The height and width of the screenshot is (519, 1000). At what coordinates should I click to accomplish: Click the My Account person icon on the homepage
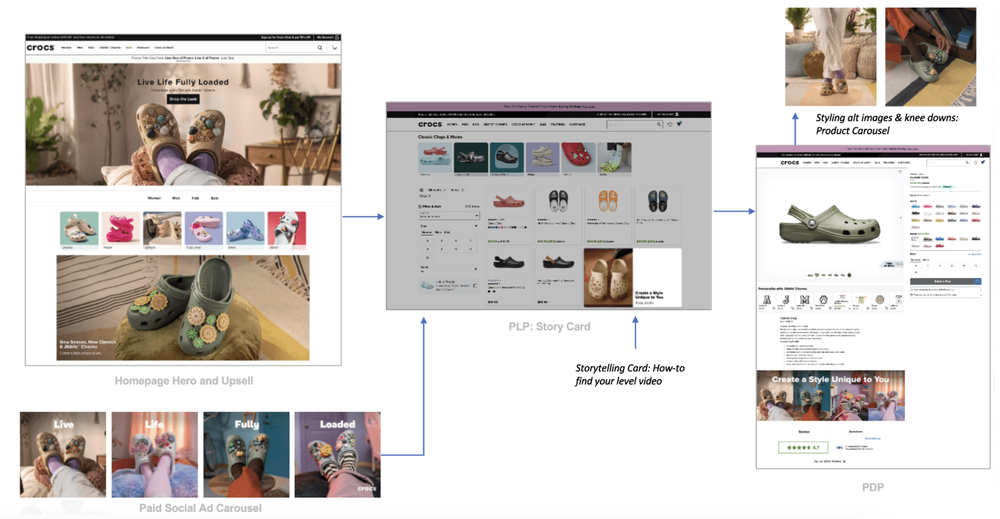337,38
